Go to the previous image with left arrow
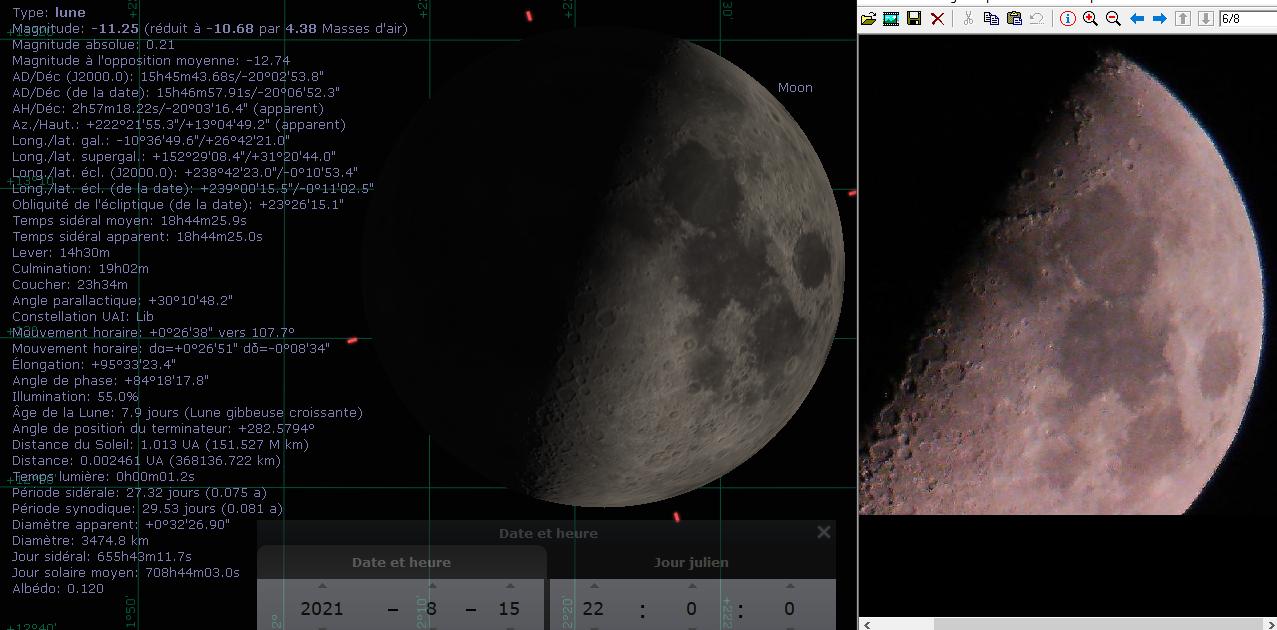1277x630 pixels. (x=1137, y=19)
